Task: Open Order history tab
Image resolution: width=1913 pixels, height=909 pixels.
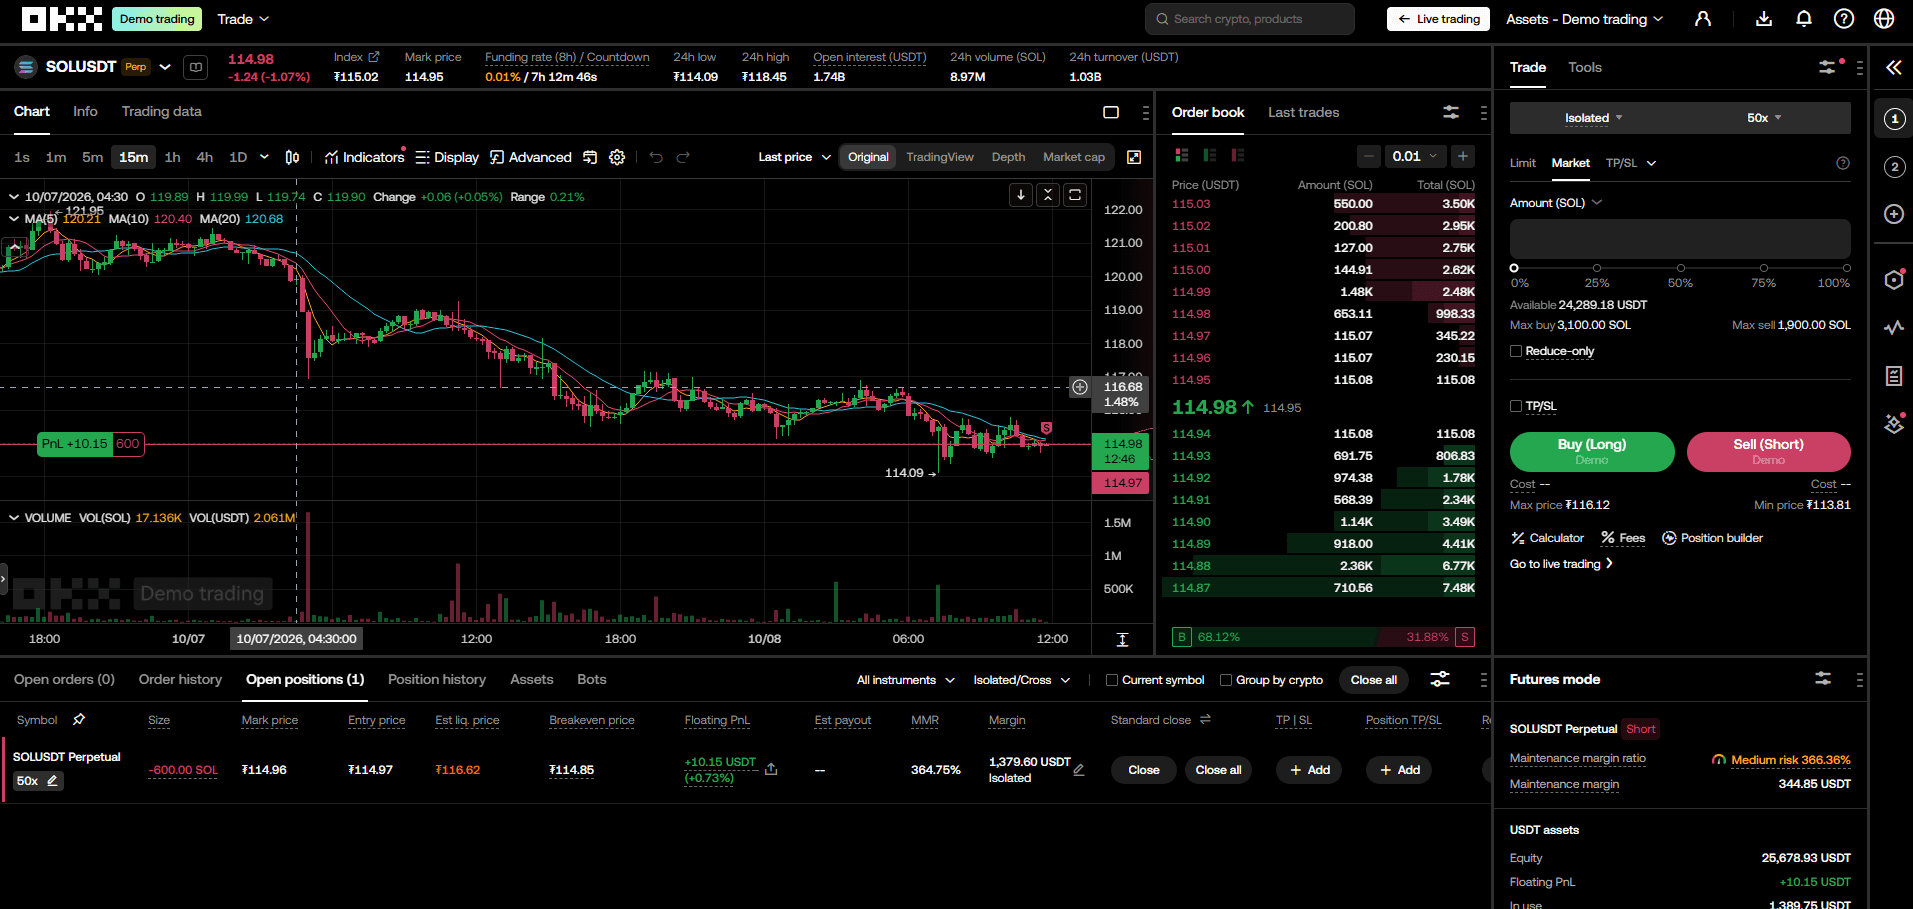Action: (180, 679)
